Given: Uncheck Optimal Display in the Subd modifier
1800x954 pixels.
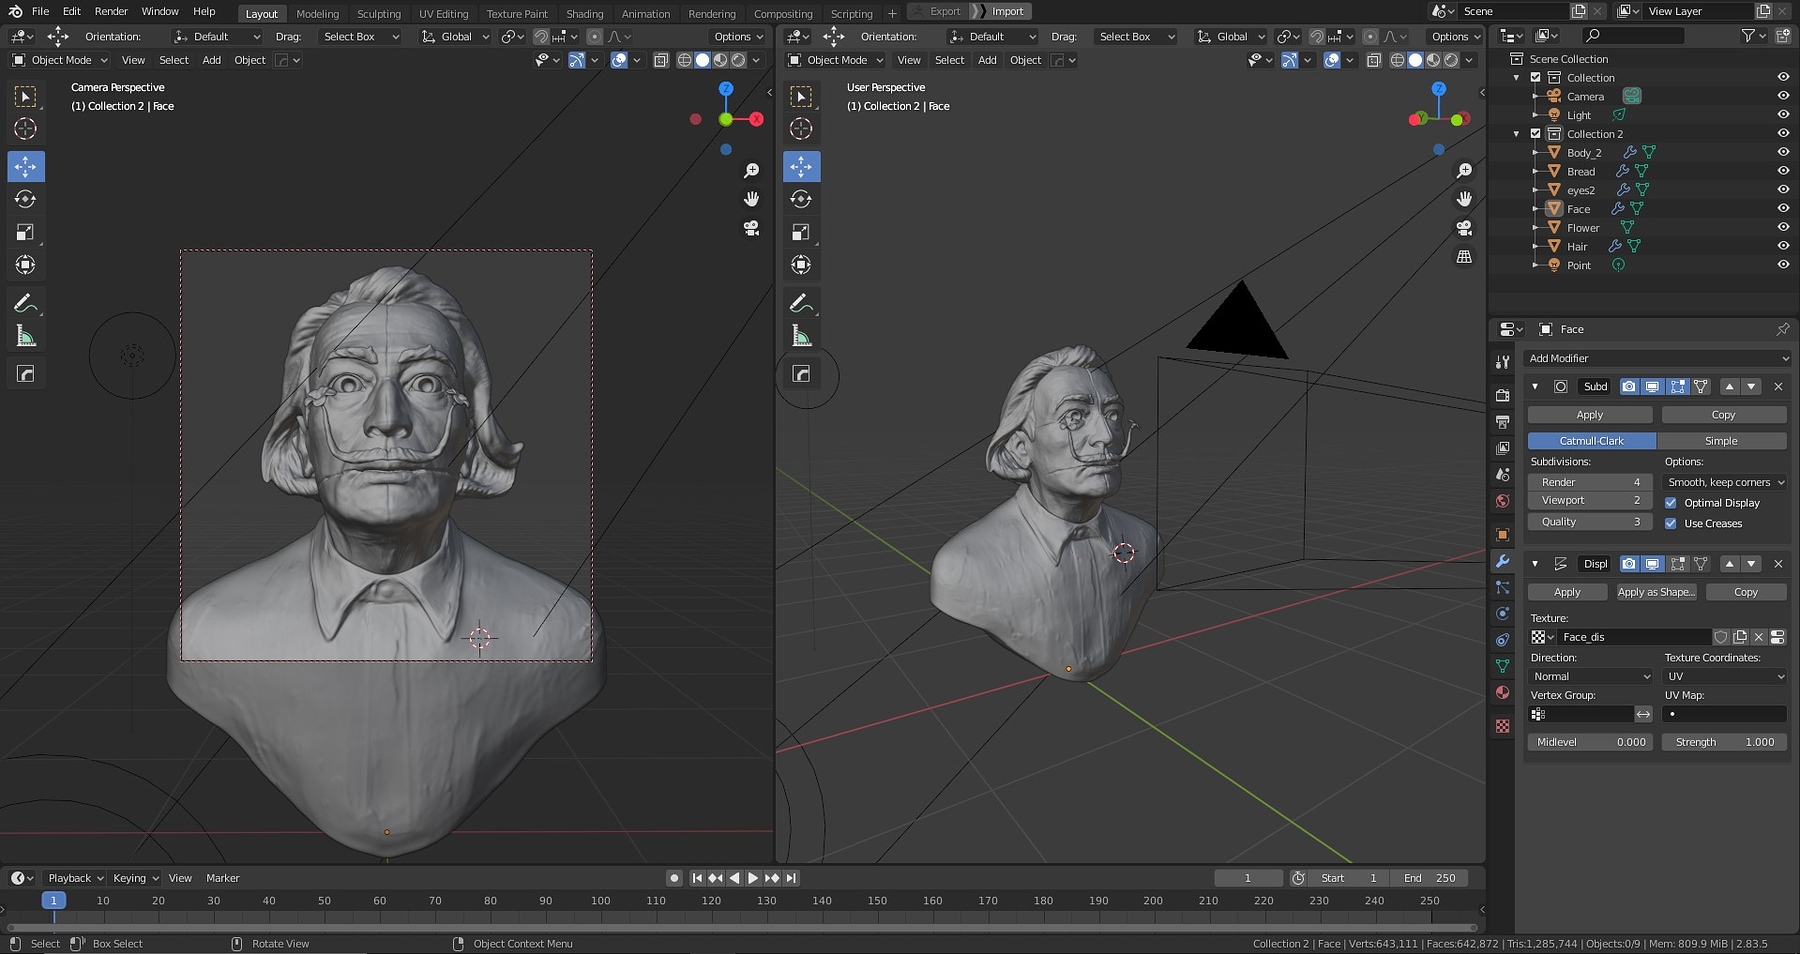Looking at the screenshot, I should (x=1670, y=503).
